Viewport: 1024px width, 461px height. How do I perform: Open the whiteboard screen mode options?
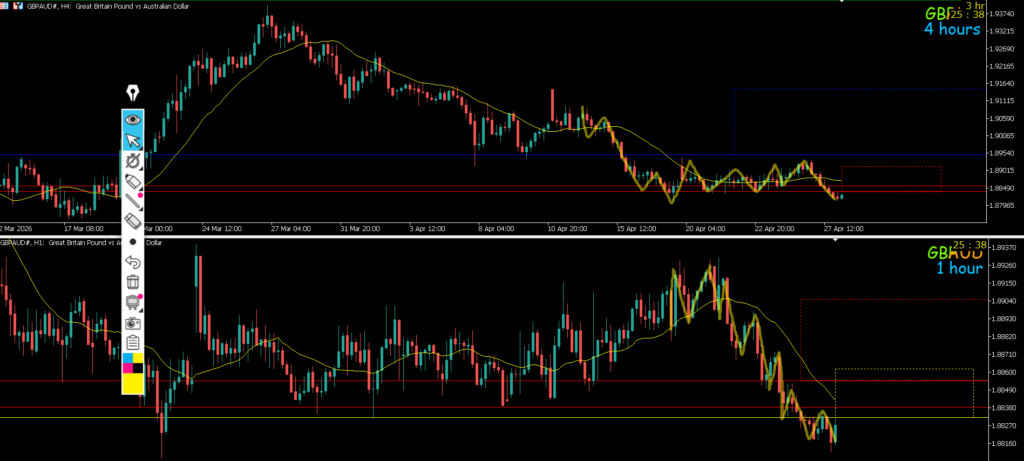tap(133, 303)
